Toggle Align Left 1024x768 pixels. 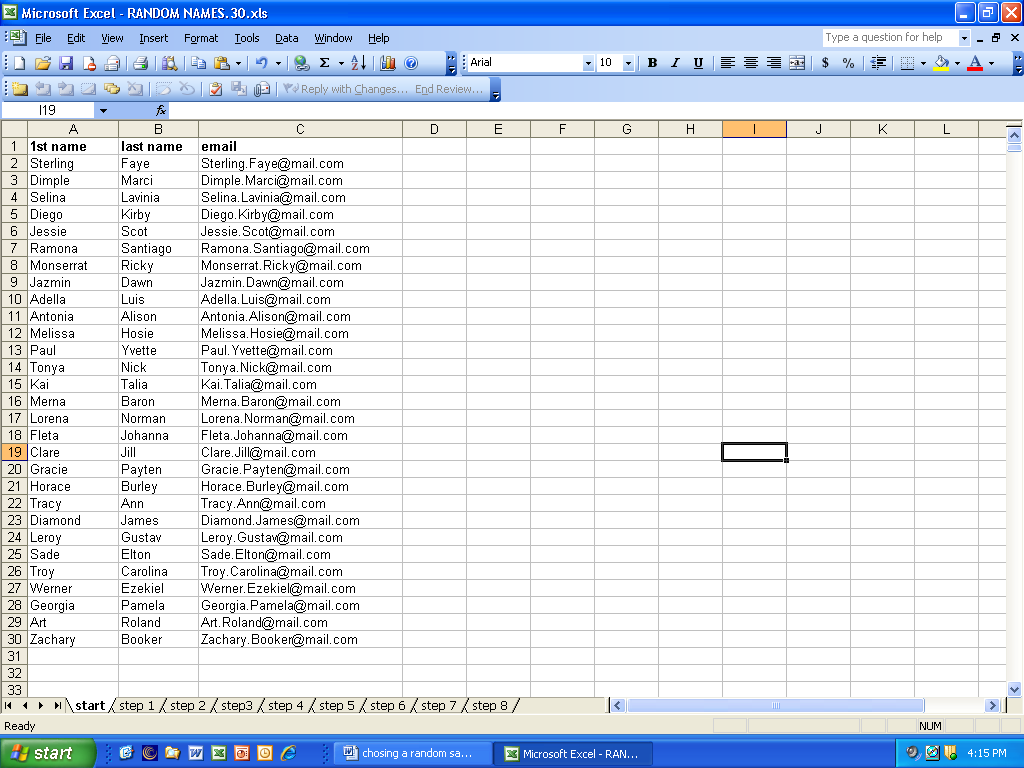click(728, 63)
